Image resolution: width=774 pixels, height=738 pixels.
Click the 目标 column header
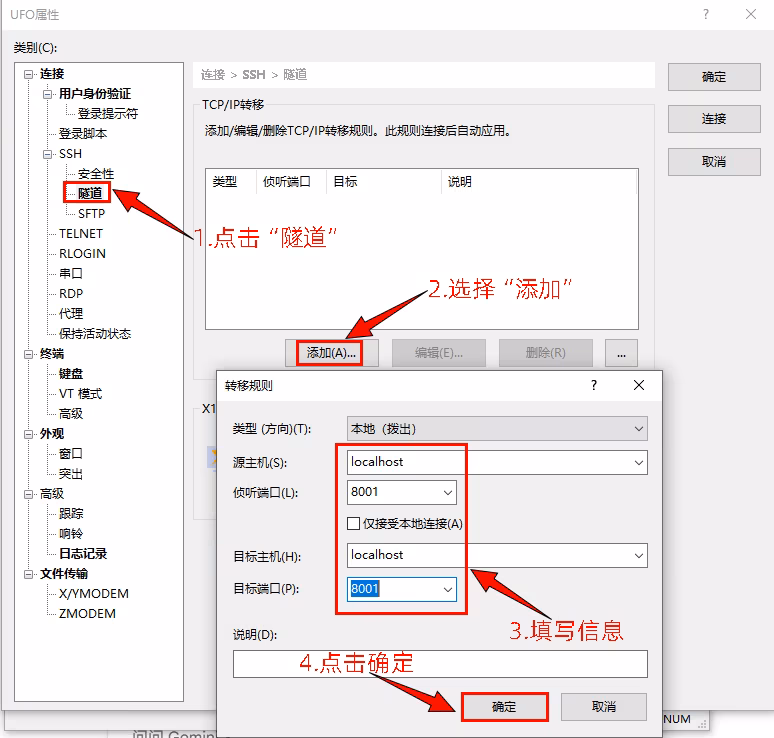[x=384, y=182]
